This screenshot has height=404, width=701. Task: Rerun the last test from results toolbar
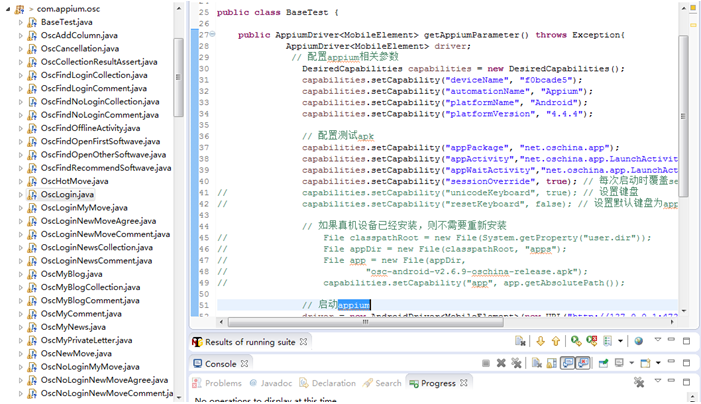pyautogui.click(x=576, y=341)
